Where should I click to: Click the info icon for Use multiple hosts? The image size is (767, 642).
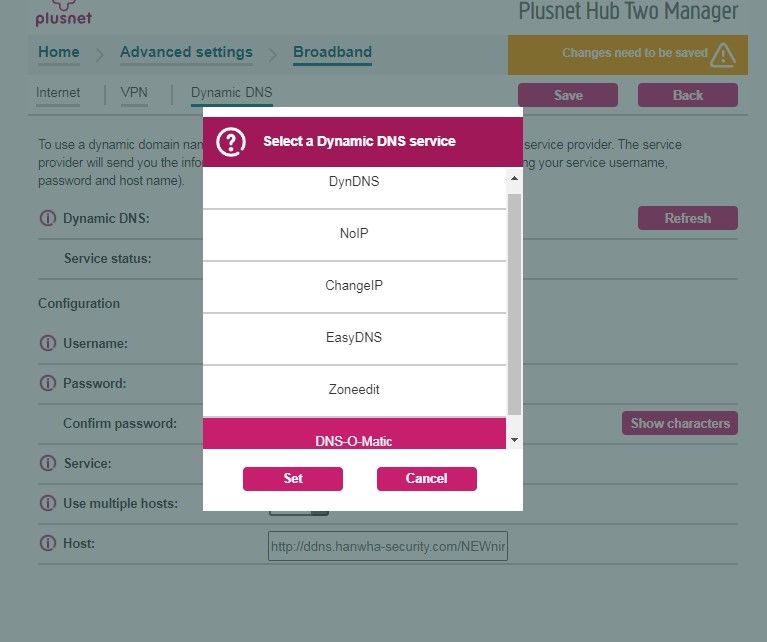(47, 503)
